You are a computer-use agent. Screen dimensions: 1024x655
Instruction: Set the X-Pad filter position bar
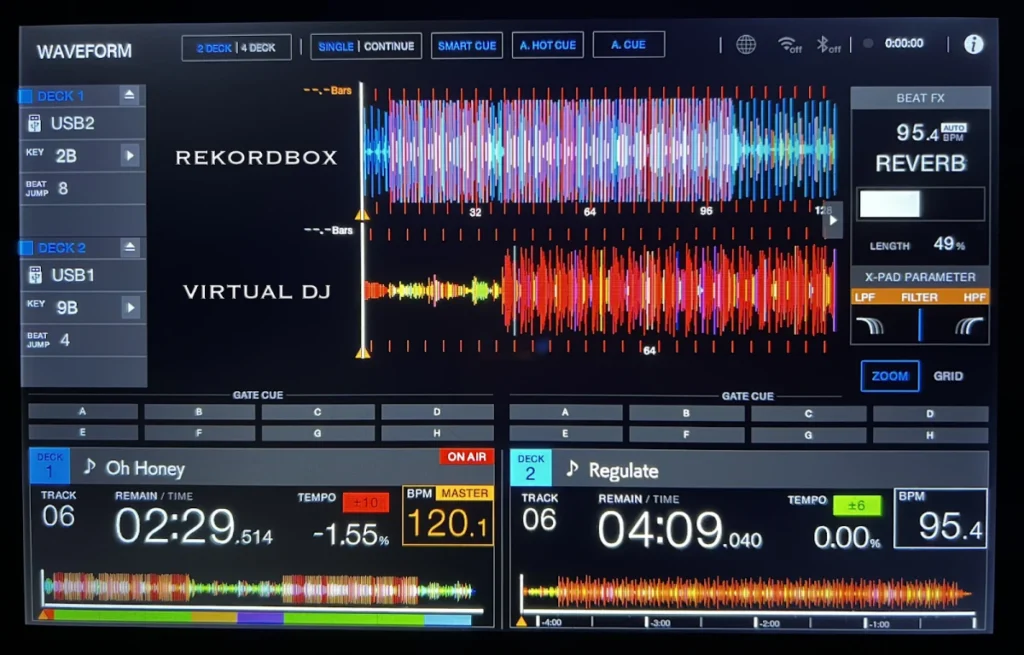point(920,325)
